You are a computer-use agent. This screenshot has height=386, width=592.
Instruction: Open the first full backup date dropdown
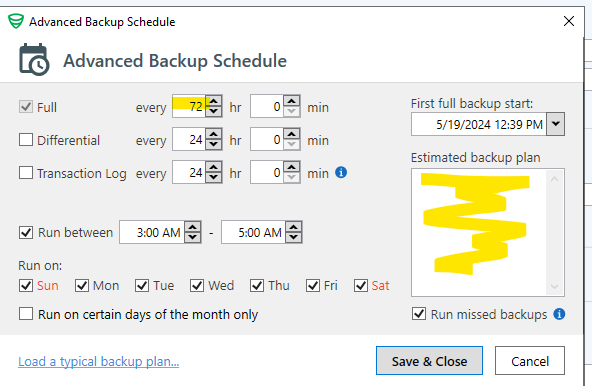pyautogui.click(x=555, y=124)
